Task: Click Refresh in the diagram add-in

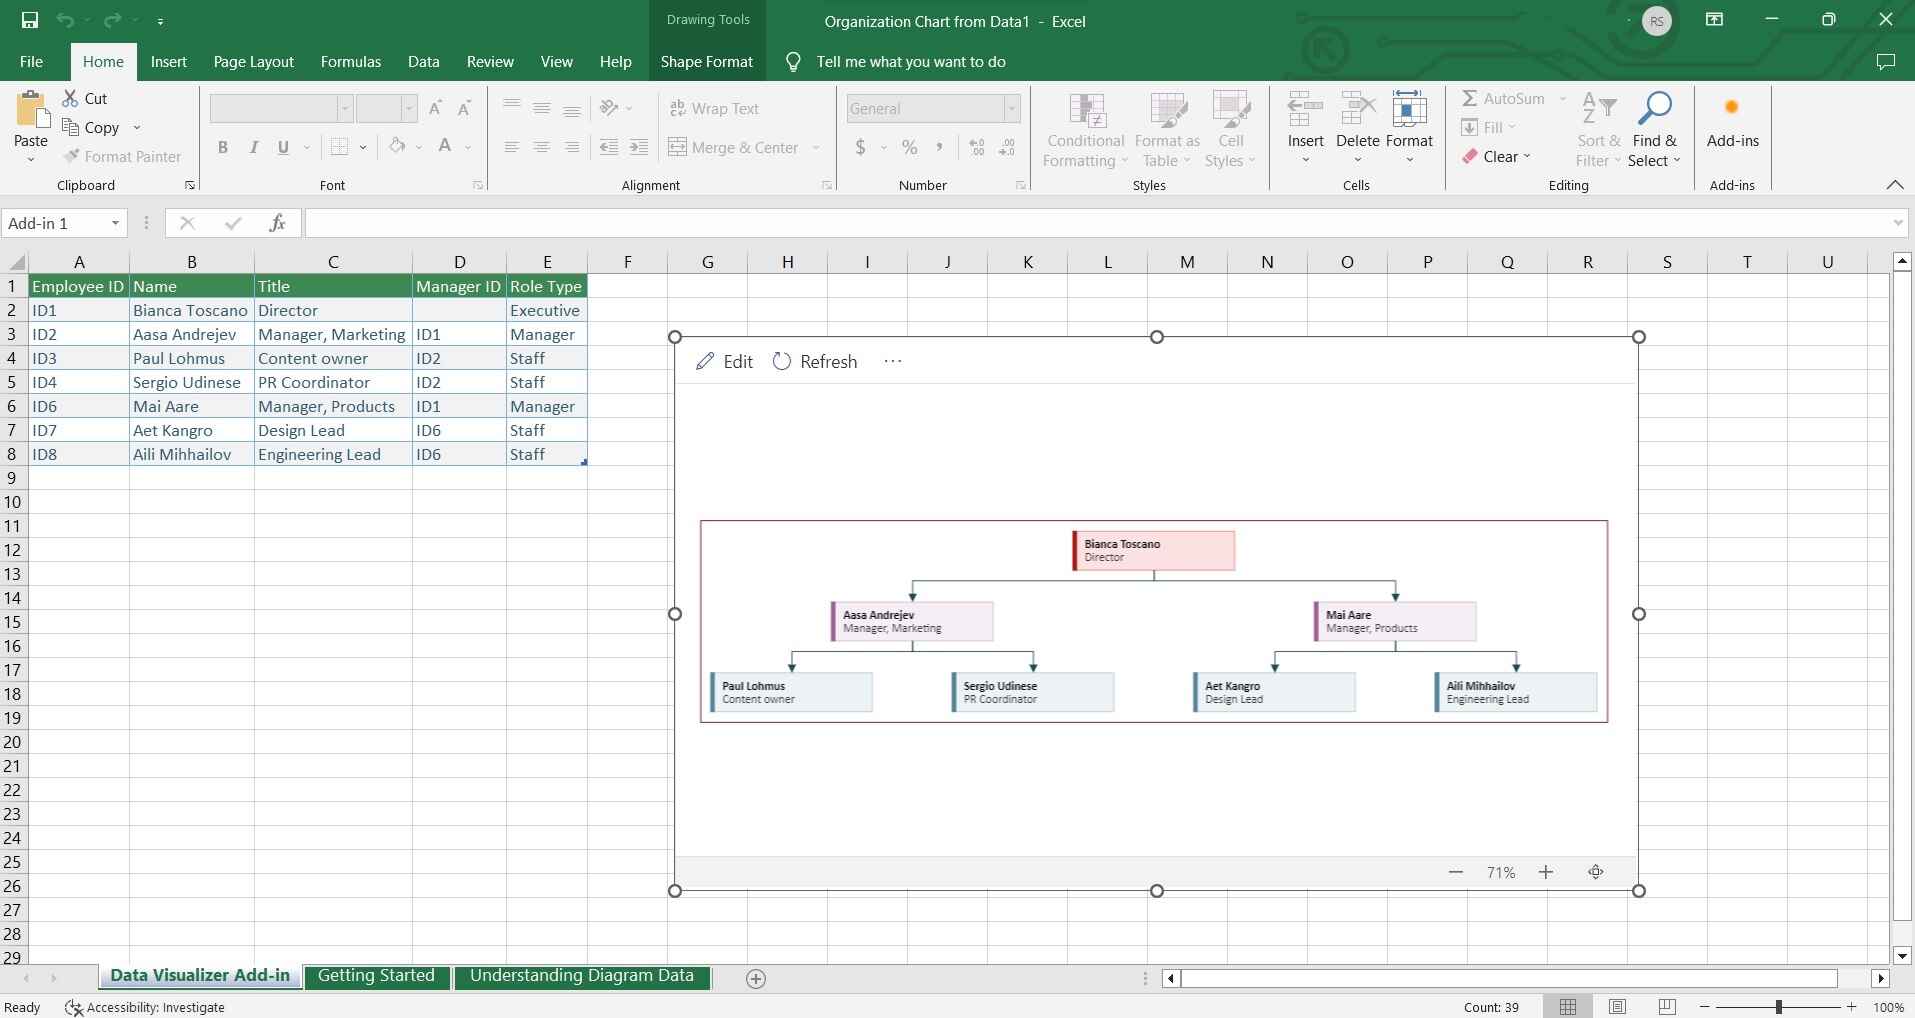Action: (x=815, y=362)
